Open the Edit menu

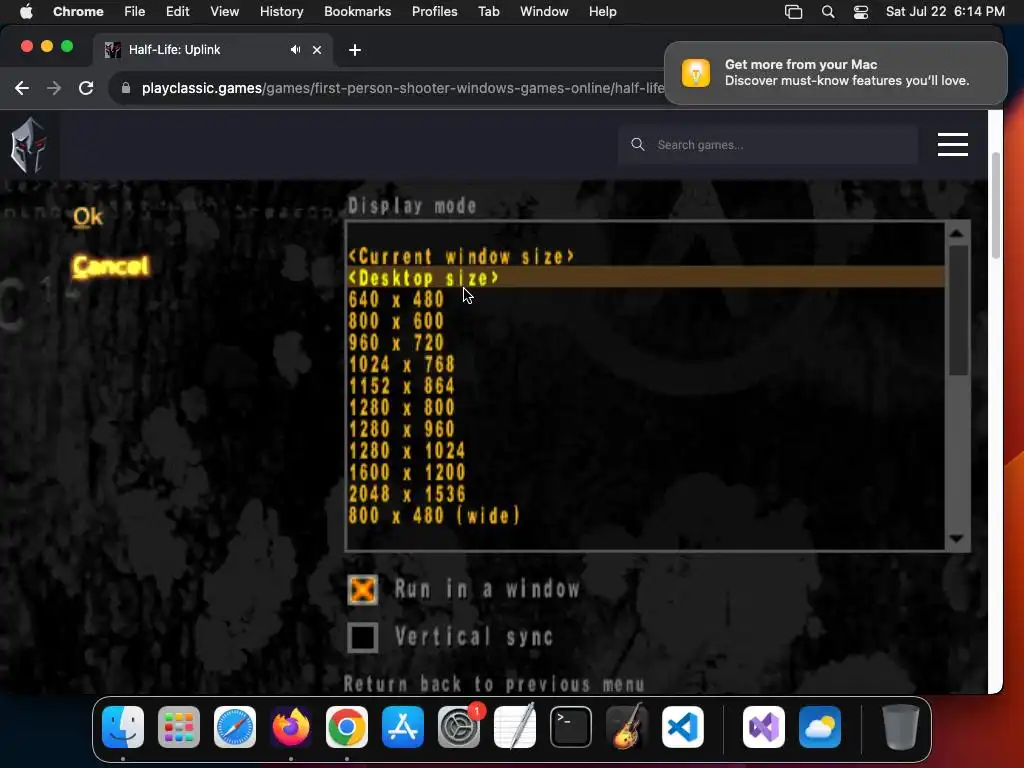pos(177,12)
